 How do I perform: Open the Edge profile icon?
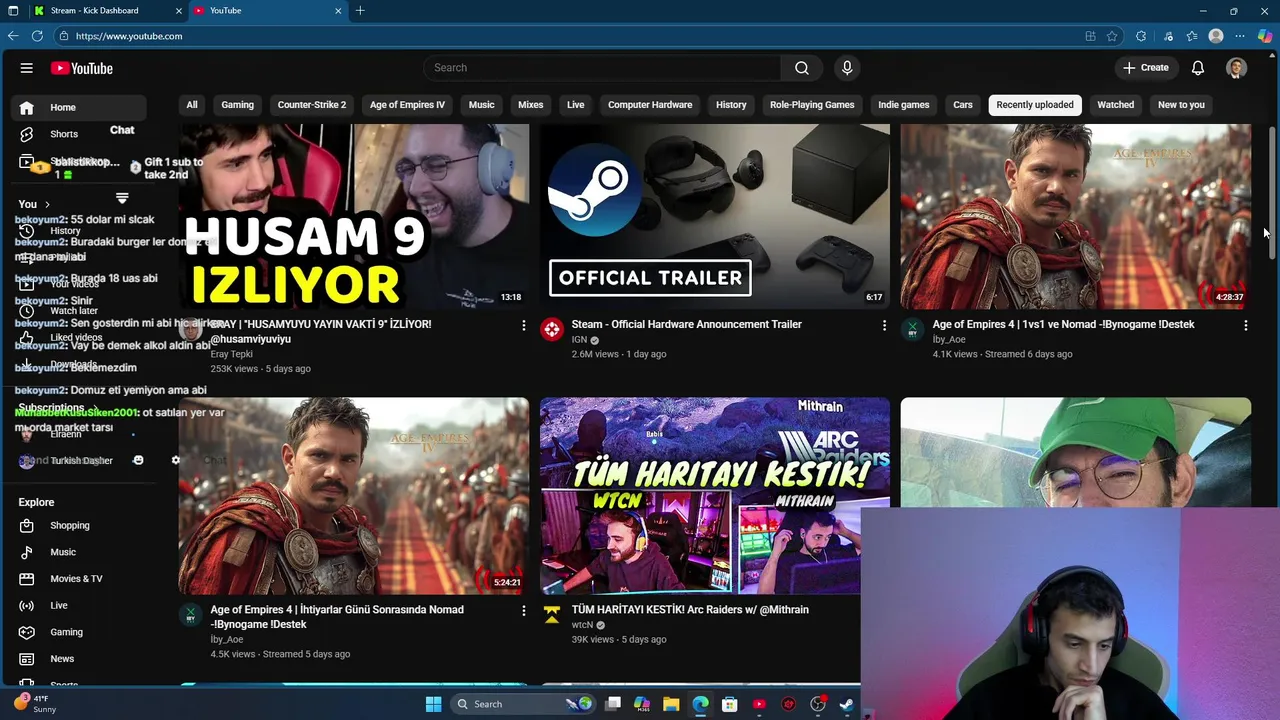tap(1216, 36)
